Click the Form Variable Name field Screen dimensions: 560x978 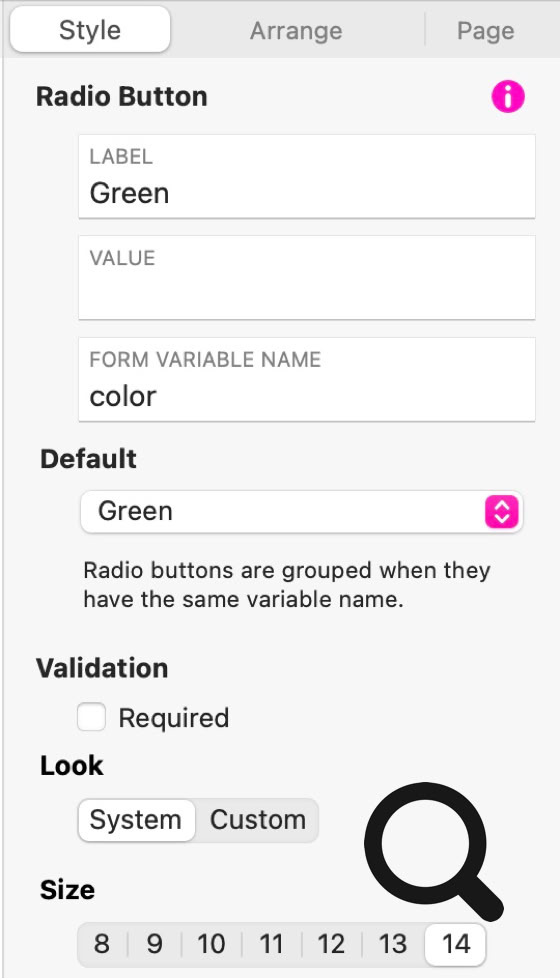coord(307,379)
